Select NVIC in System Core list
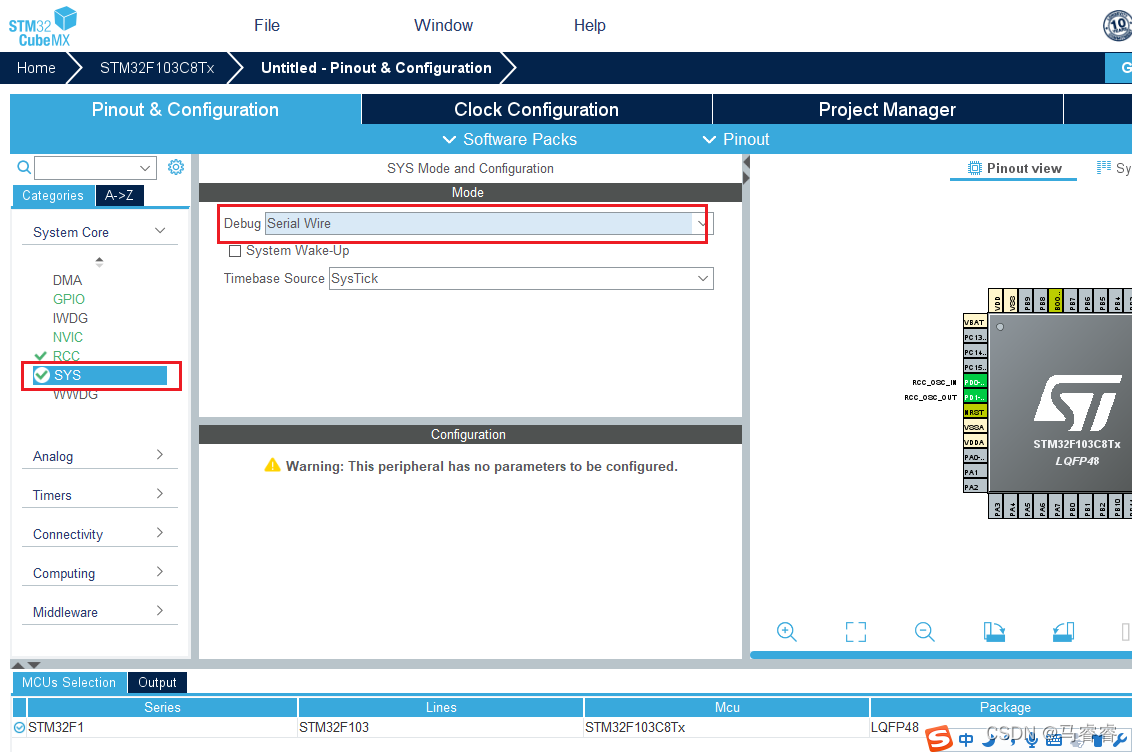This screenshot has width=1132, height=752. click(68, 337)
